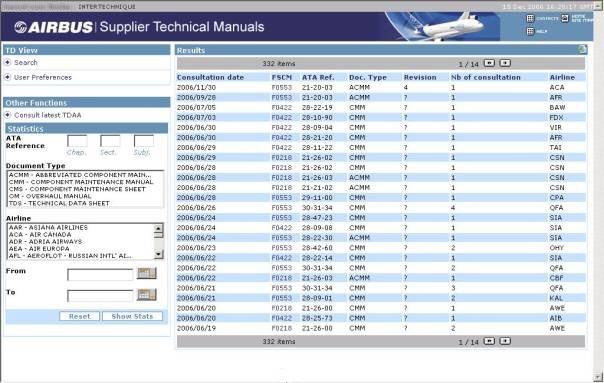Click the Reset button
The image size is (604, 383).
click(x=79, y=316)
